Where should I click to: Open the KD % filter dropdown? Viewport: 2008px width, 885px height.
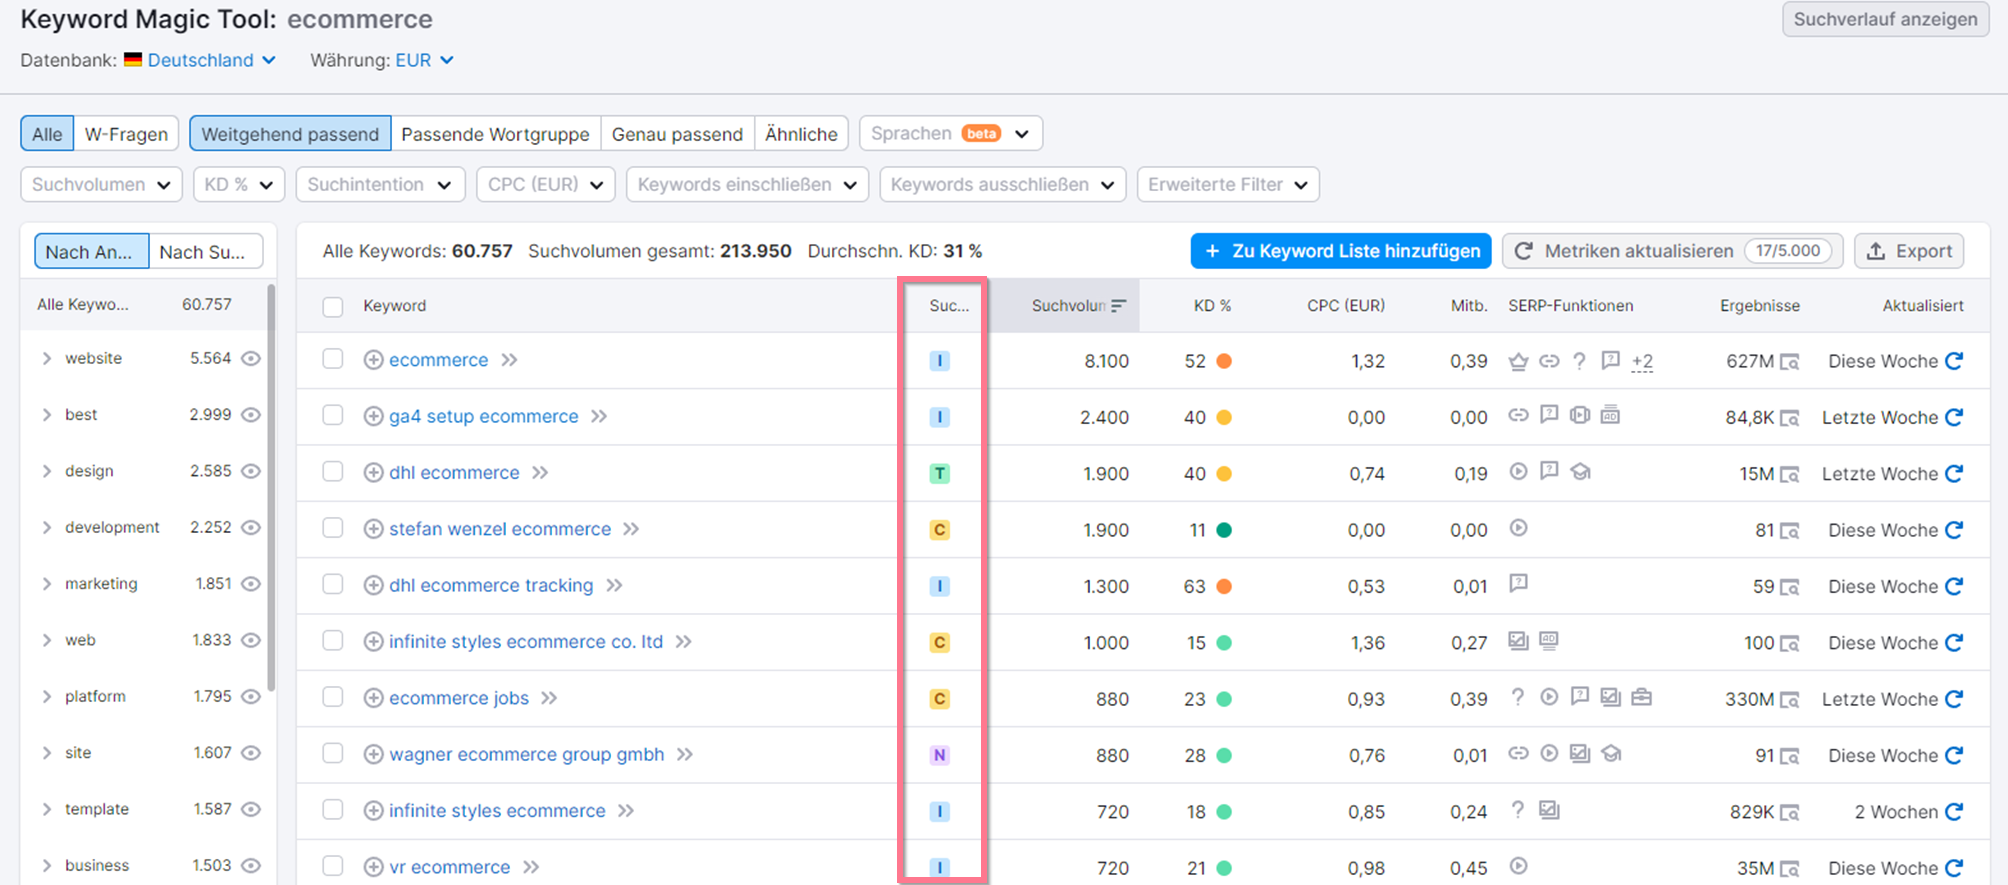(239, 184)
